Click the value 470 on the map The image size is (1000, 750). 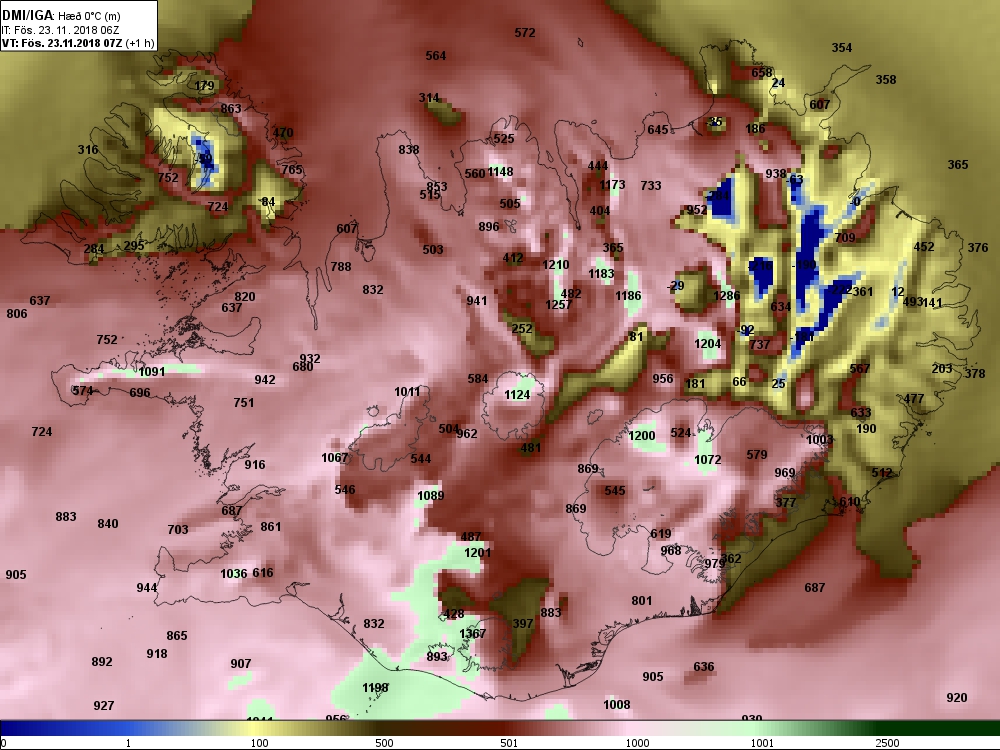283,133
